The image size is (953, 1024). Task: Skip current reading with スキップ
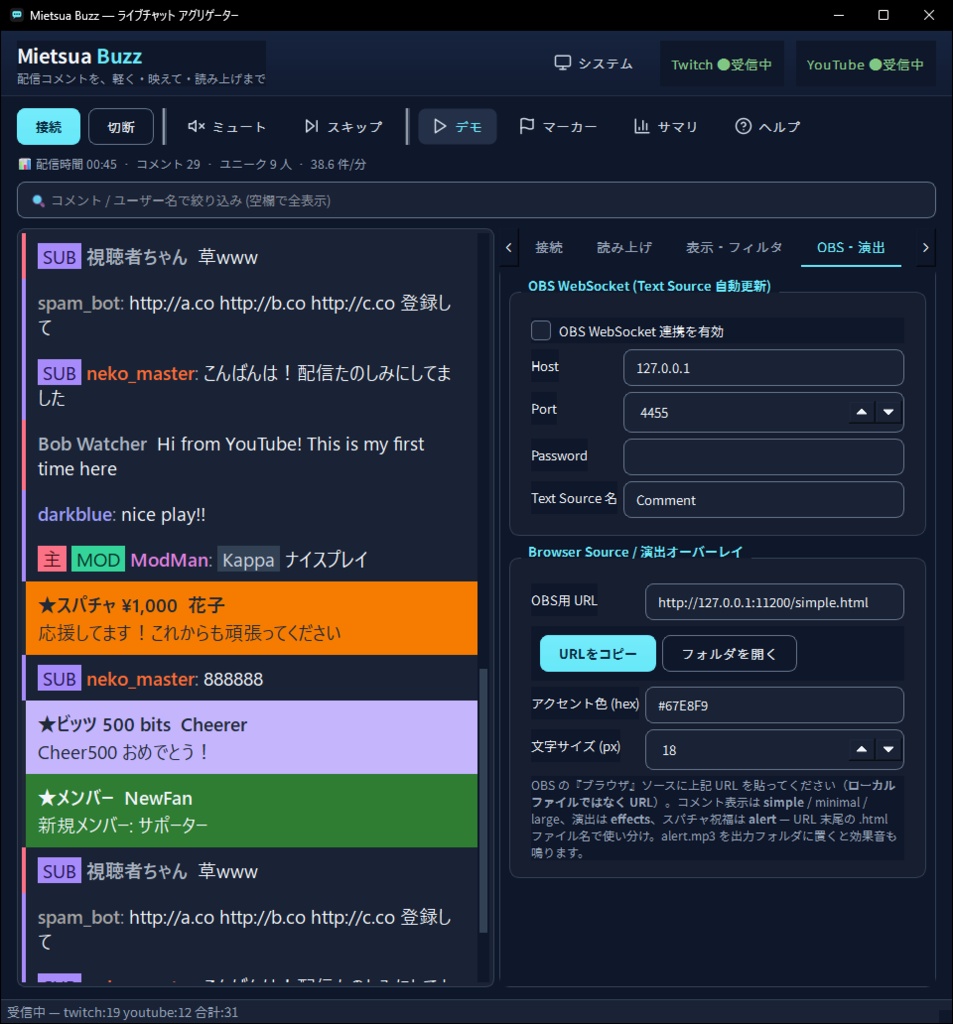[x=344, y=126]
